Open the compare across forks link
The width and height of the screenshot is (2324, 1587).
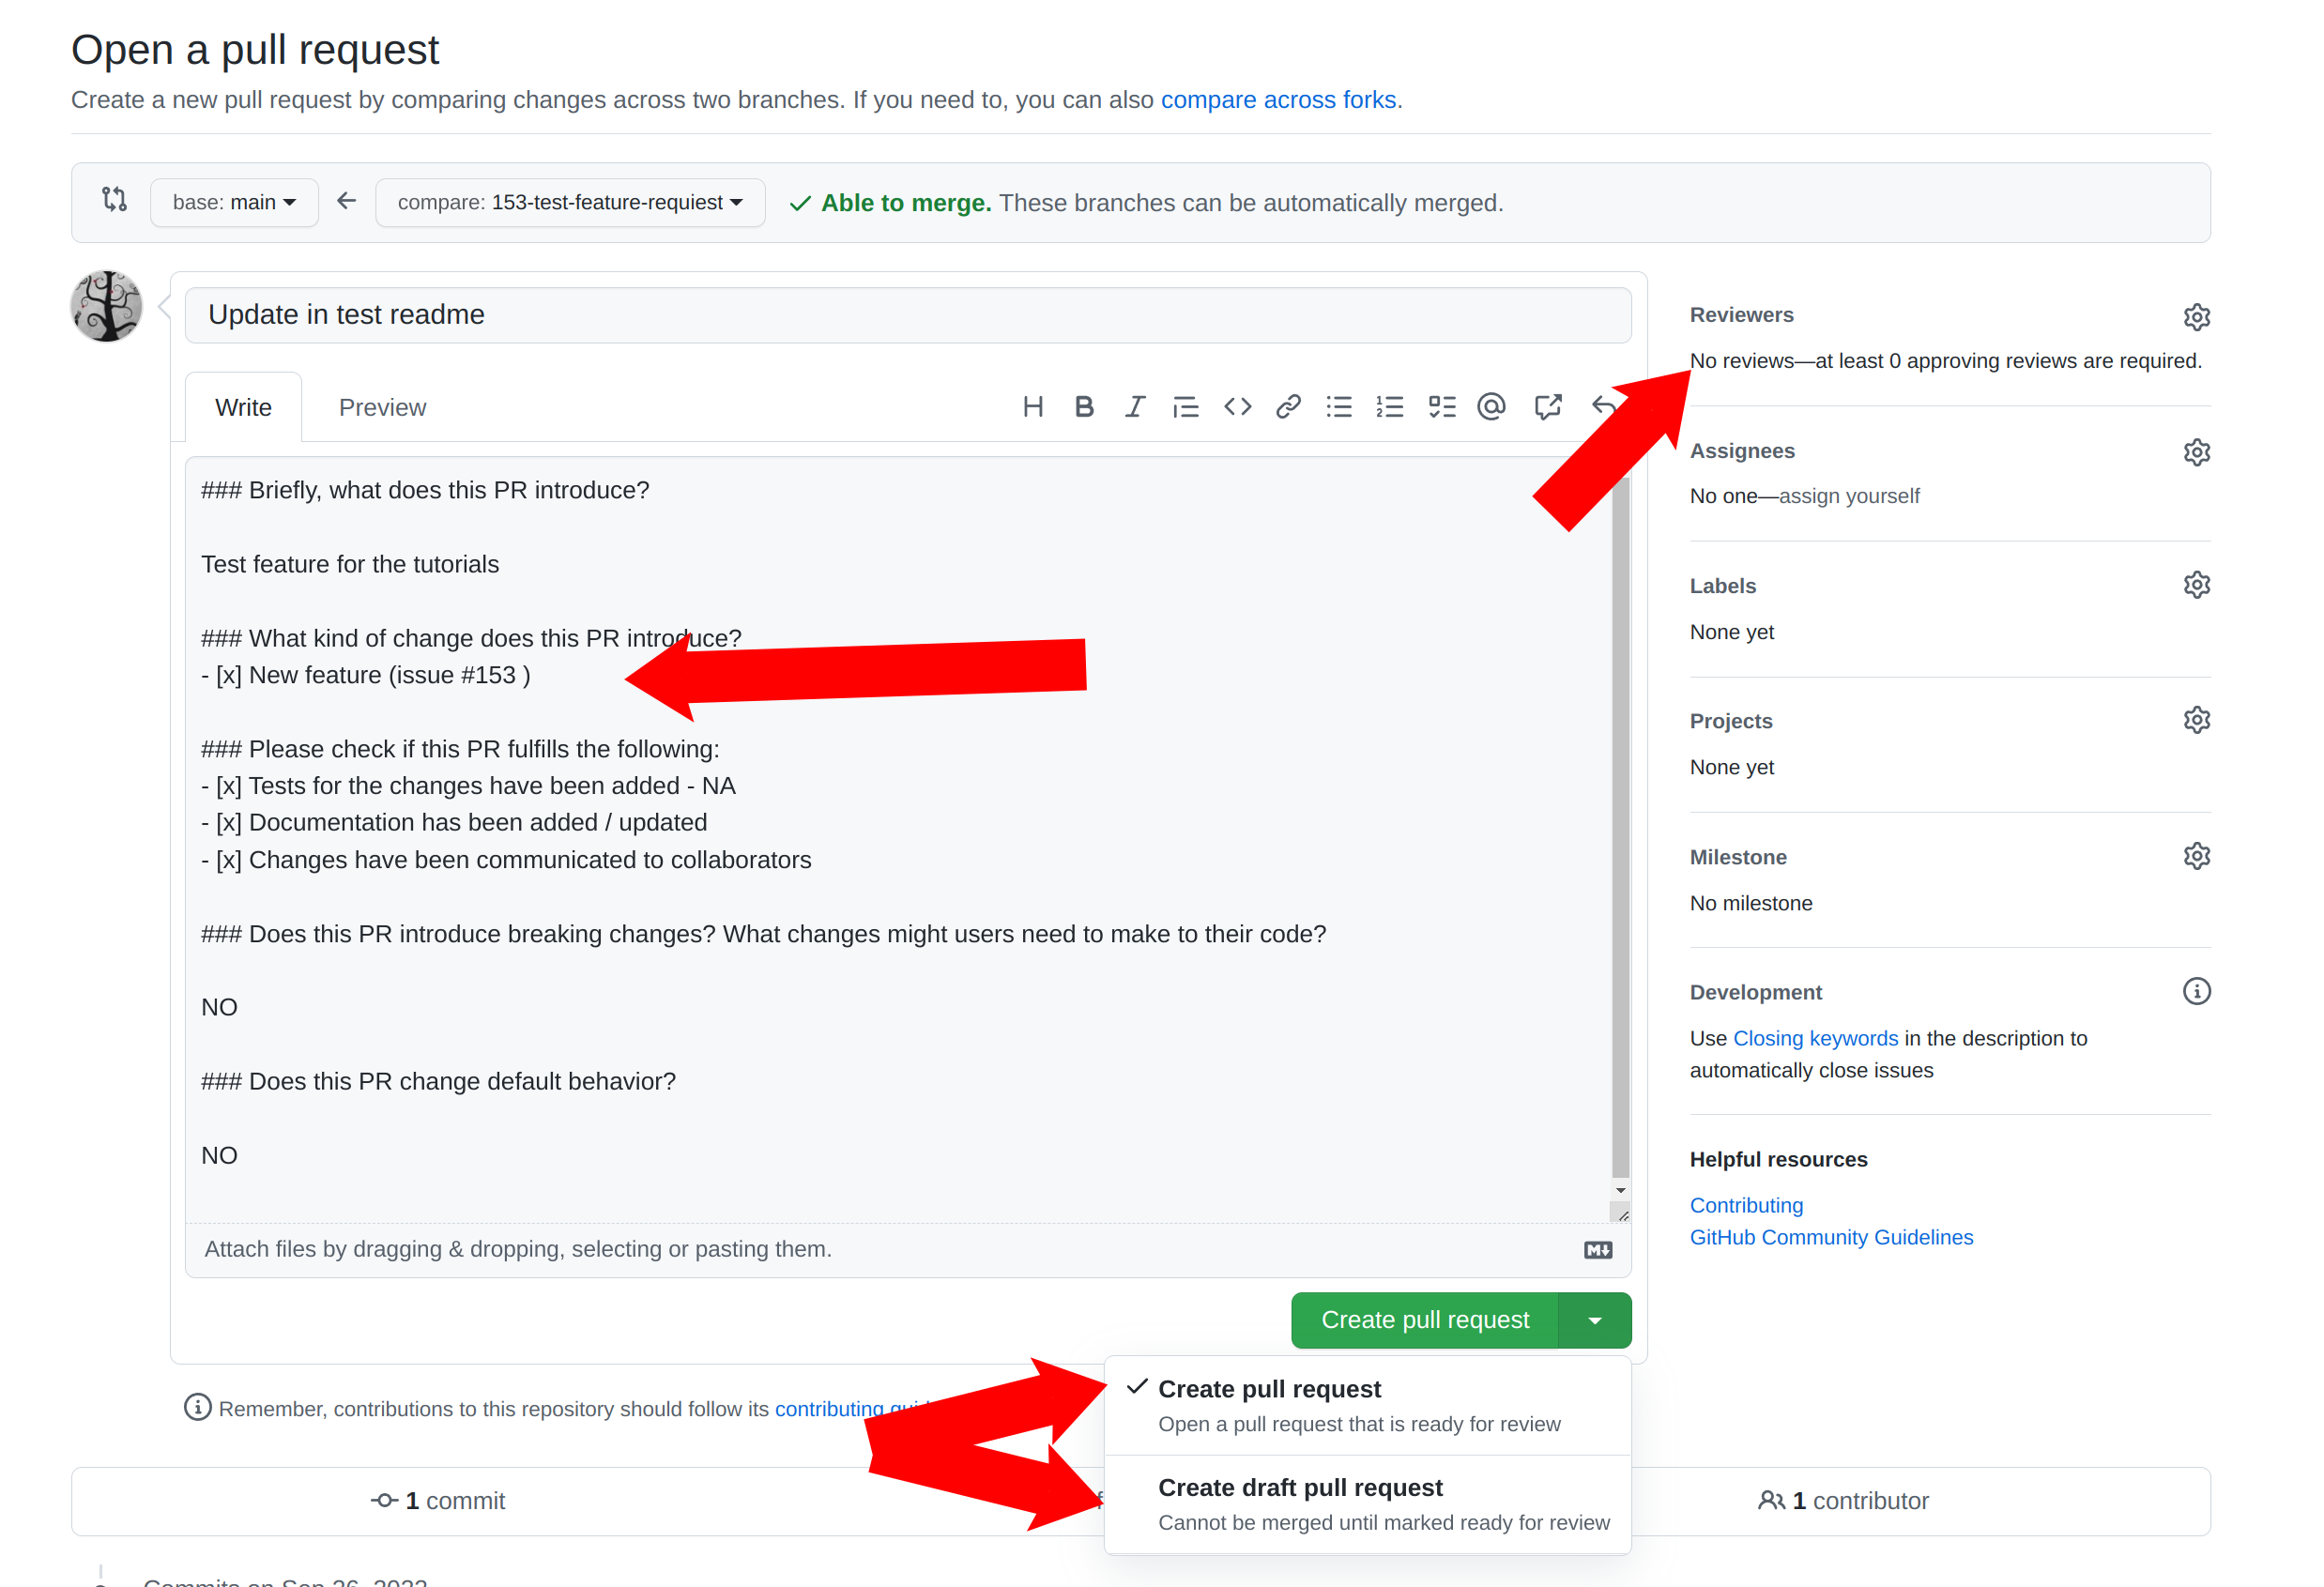[x=1278, y=100]
